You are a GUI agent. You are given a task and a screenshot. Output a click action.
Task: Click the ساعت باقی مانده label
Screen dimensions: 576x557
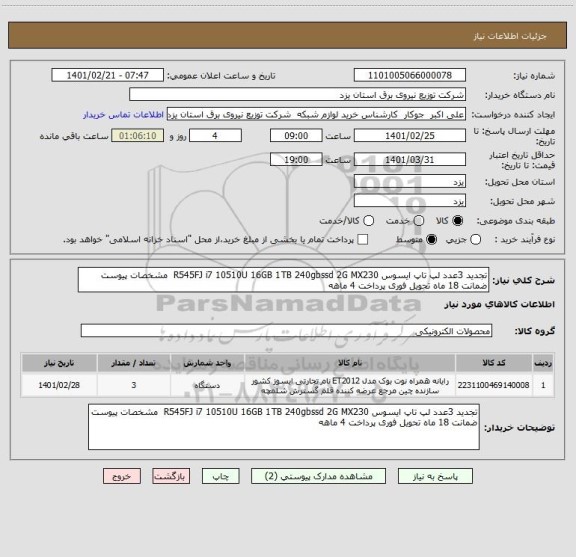[x=74, y=136]
